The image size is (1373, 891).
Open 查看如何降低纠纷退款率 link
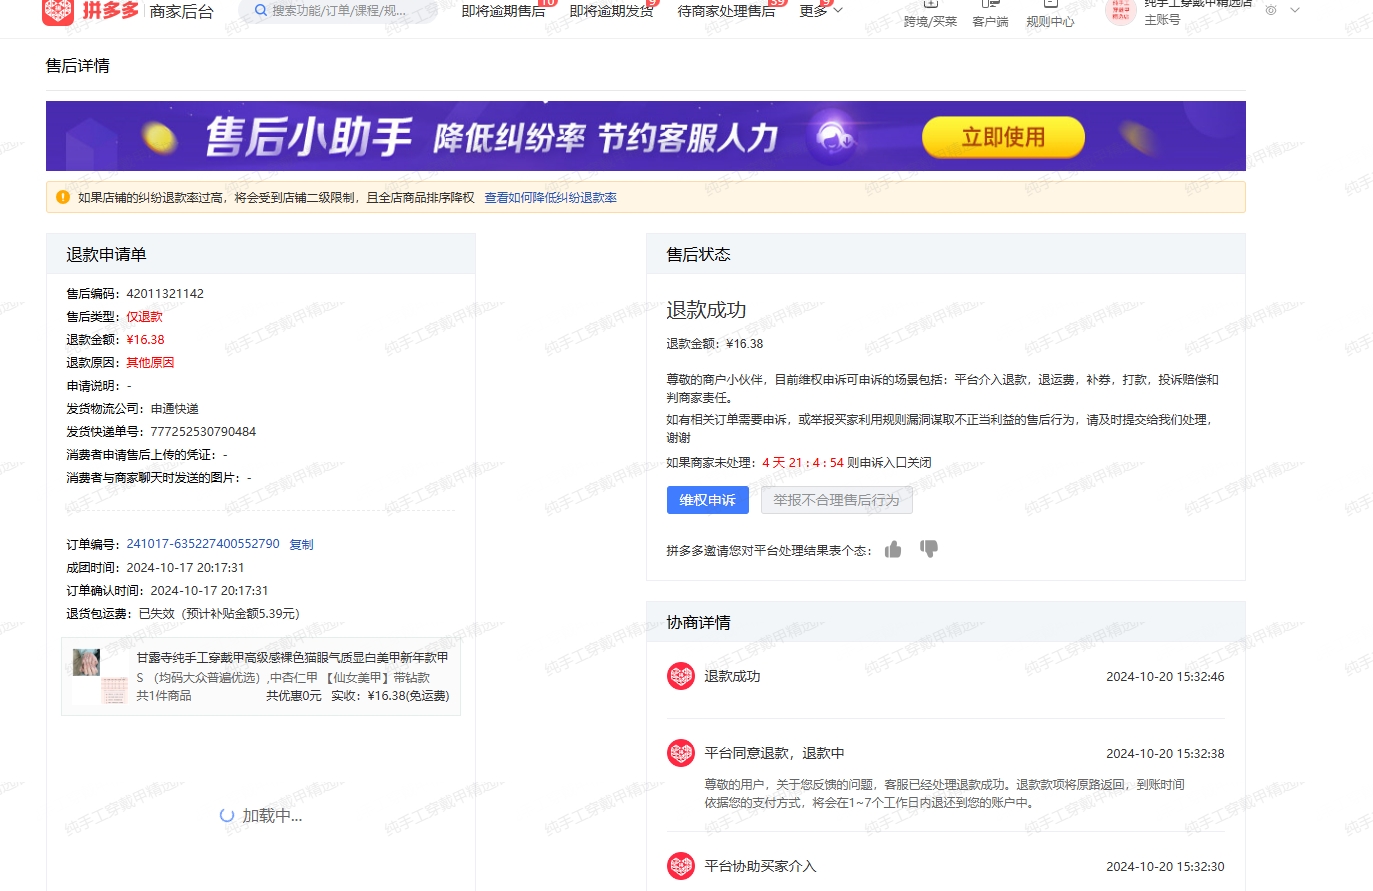(x=550, y=198)
